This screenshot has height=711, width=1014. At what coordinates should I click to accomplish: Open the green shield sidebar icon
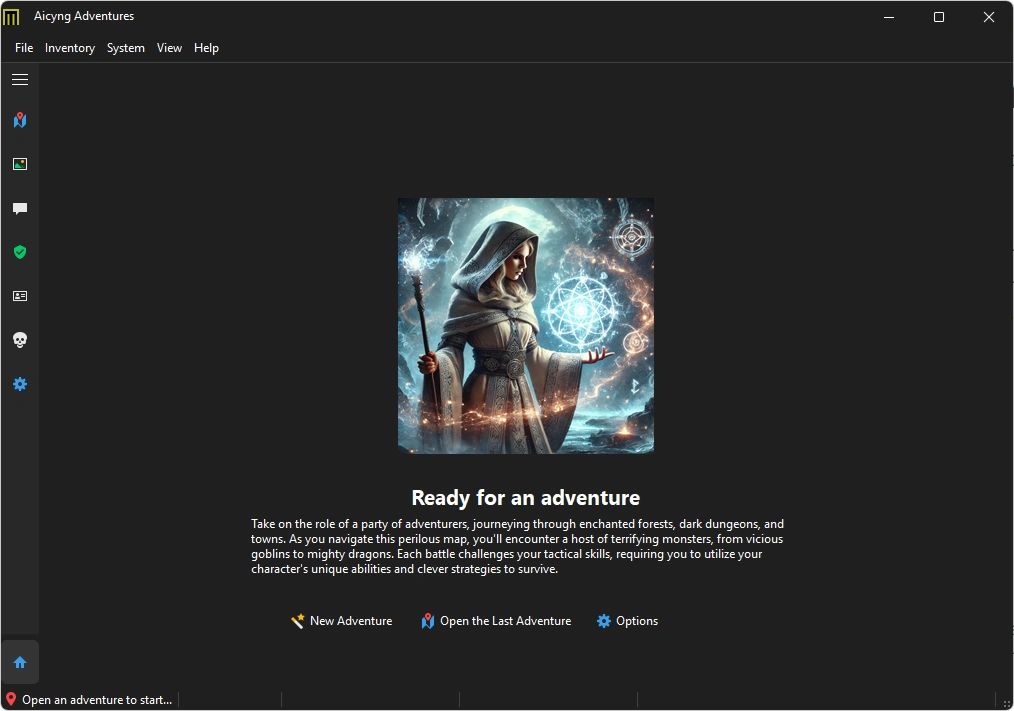pos(20,252)
